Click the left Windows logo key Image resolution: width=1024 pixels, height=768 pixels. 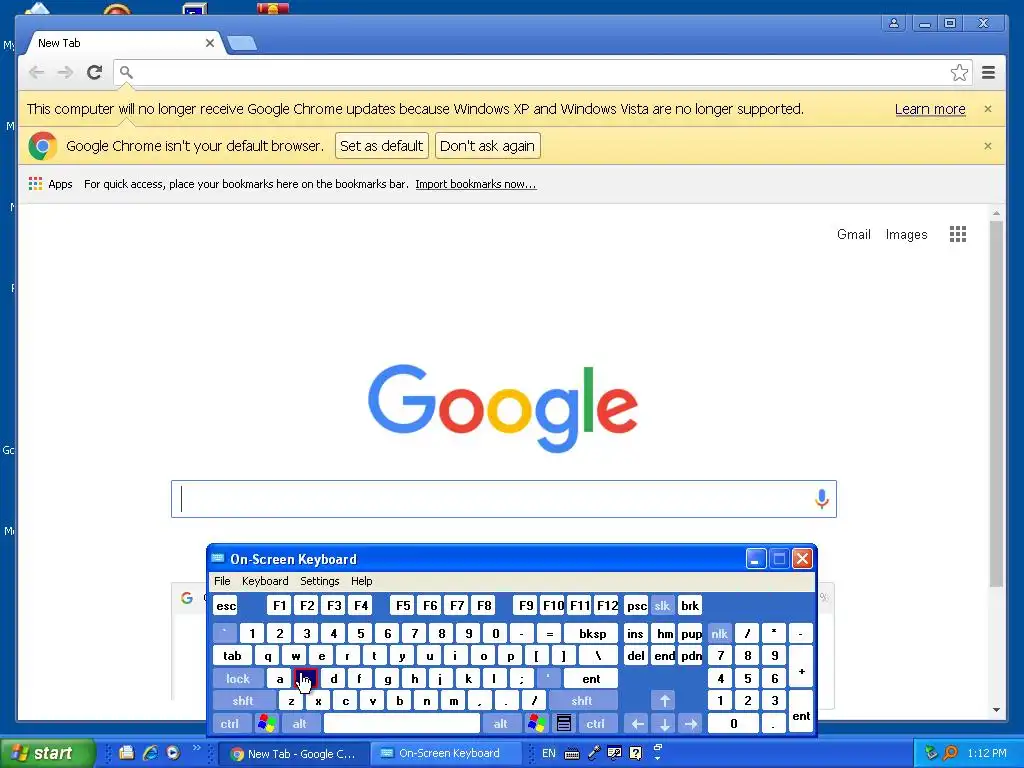point(266,724)
